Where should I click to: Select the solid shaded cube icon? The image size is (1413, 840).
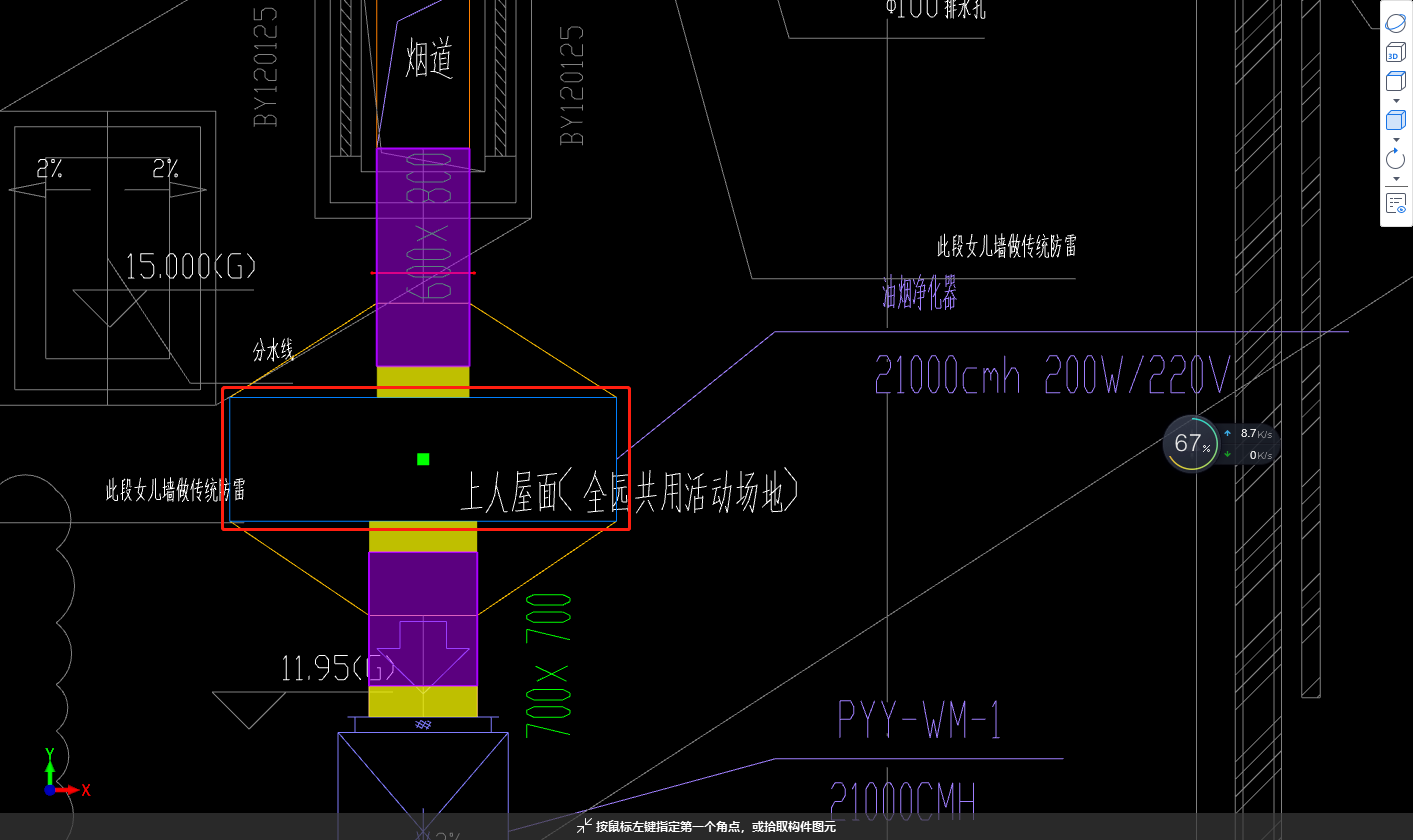coord(1396,120)
